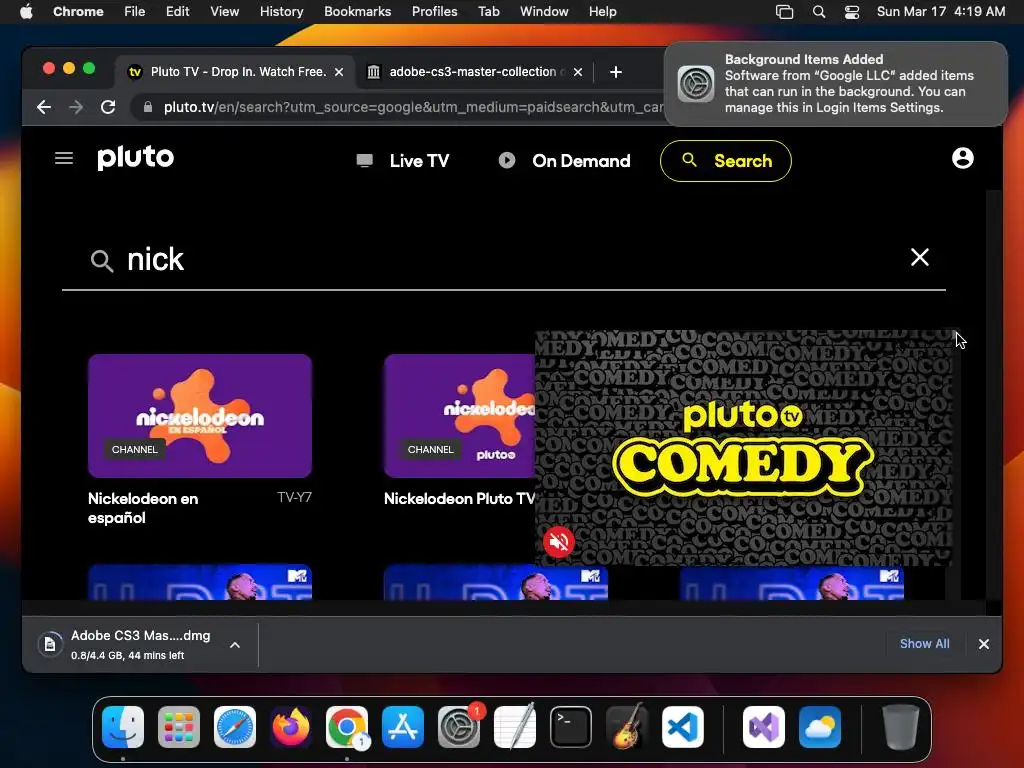The height and width of the screenshot is (768, 1024).
Task: Open Terminal from the Dock
Action: pos(571,727)
